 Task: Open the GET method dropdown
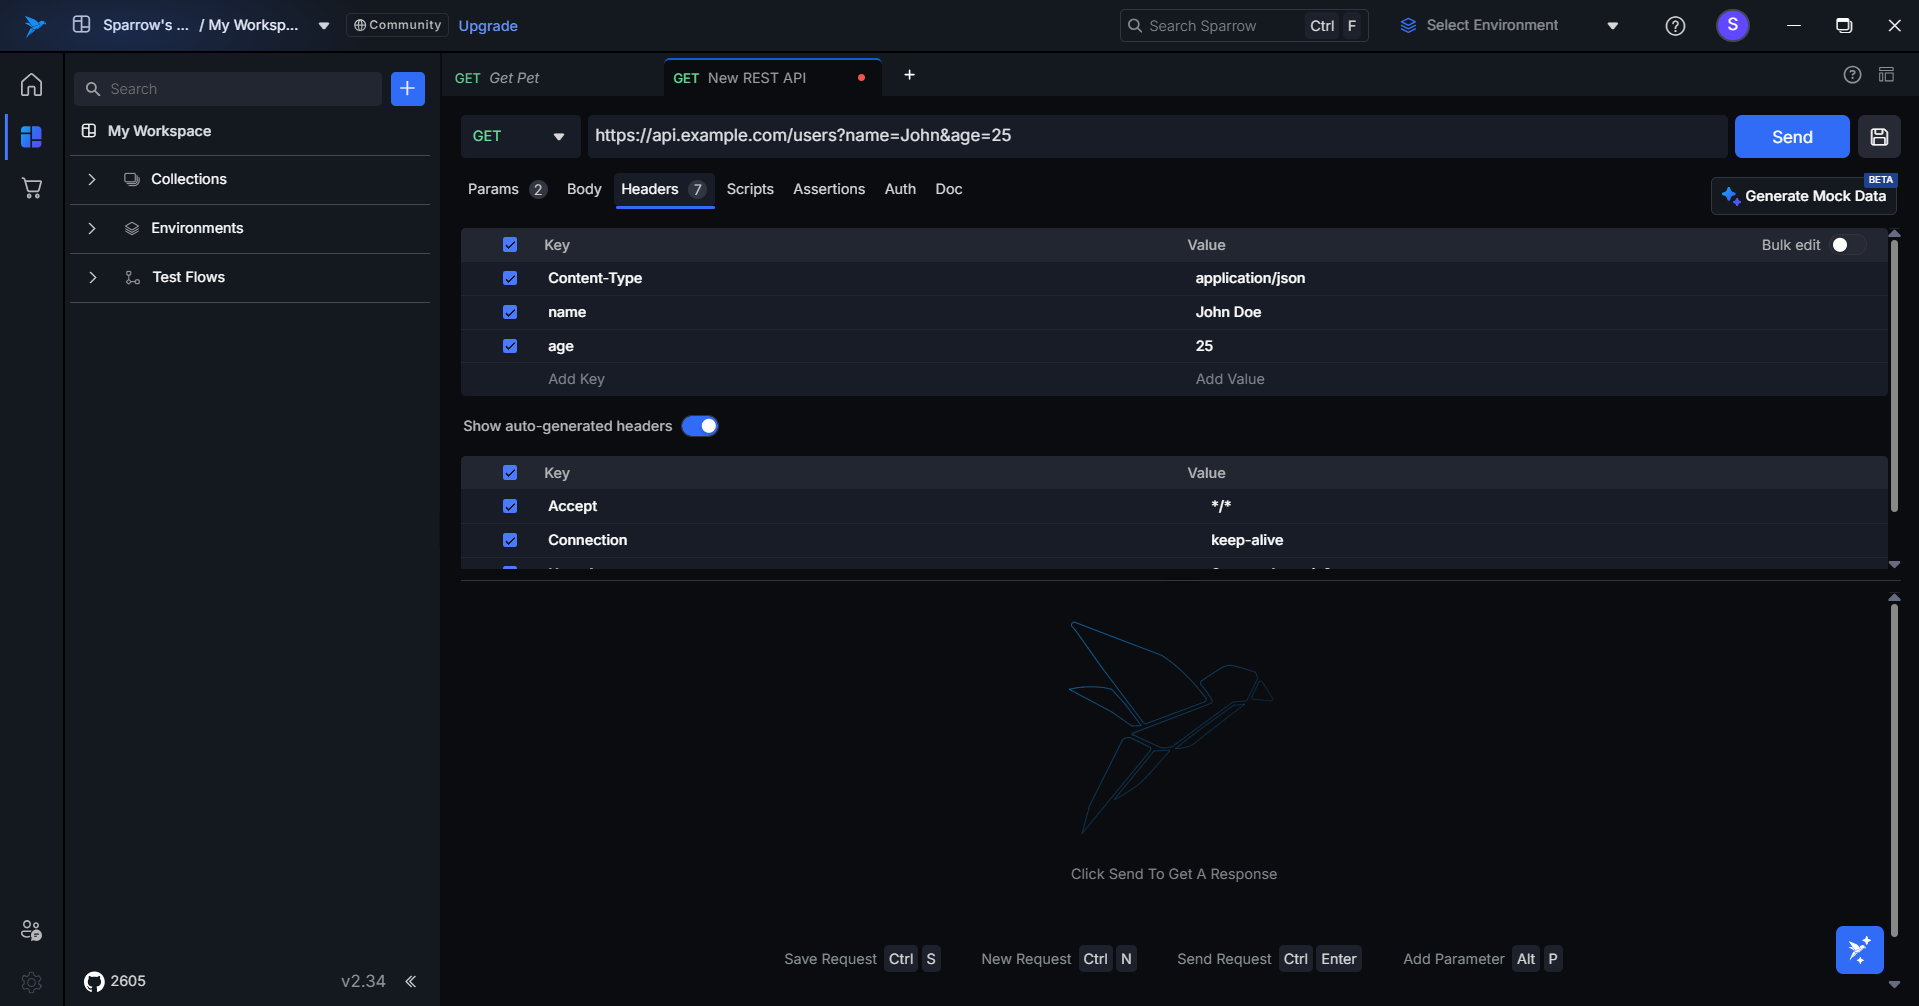520,136
